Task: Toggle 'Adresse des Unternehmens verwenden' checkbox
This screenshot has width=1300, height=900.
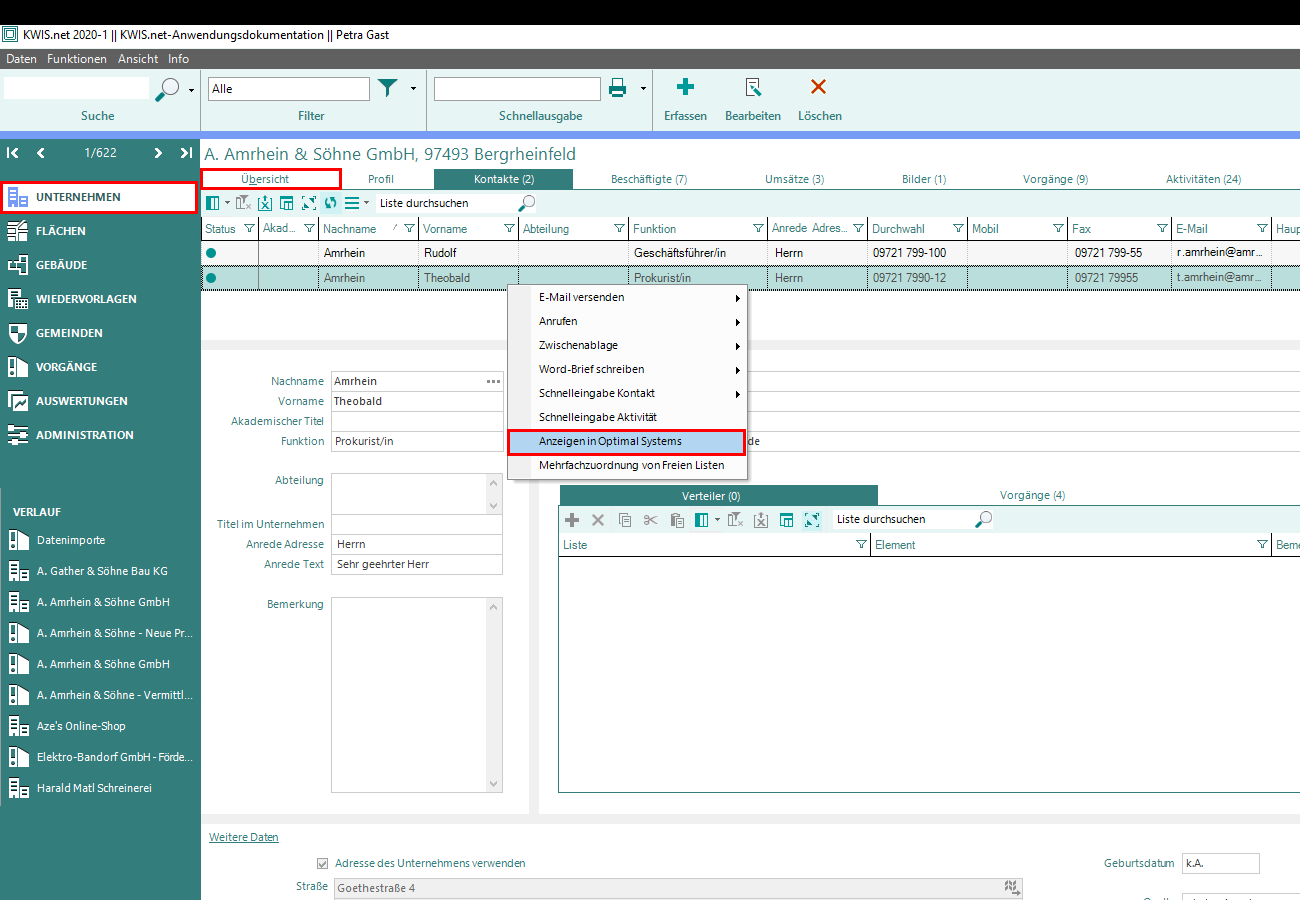Action: pos(322,863)
